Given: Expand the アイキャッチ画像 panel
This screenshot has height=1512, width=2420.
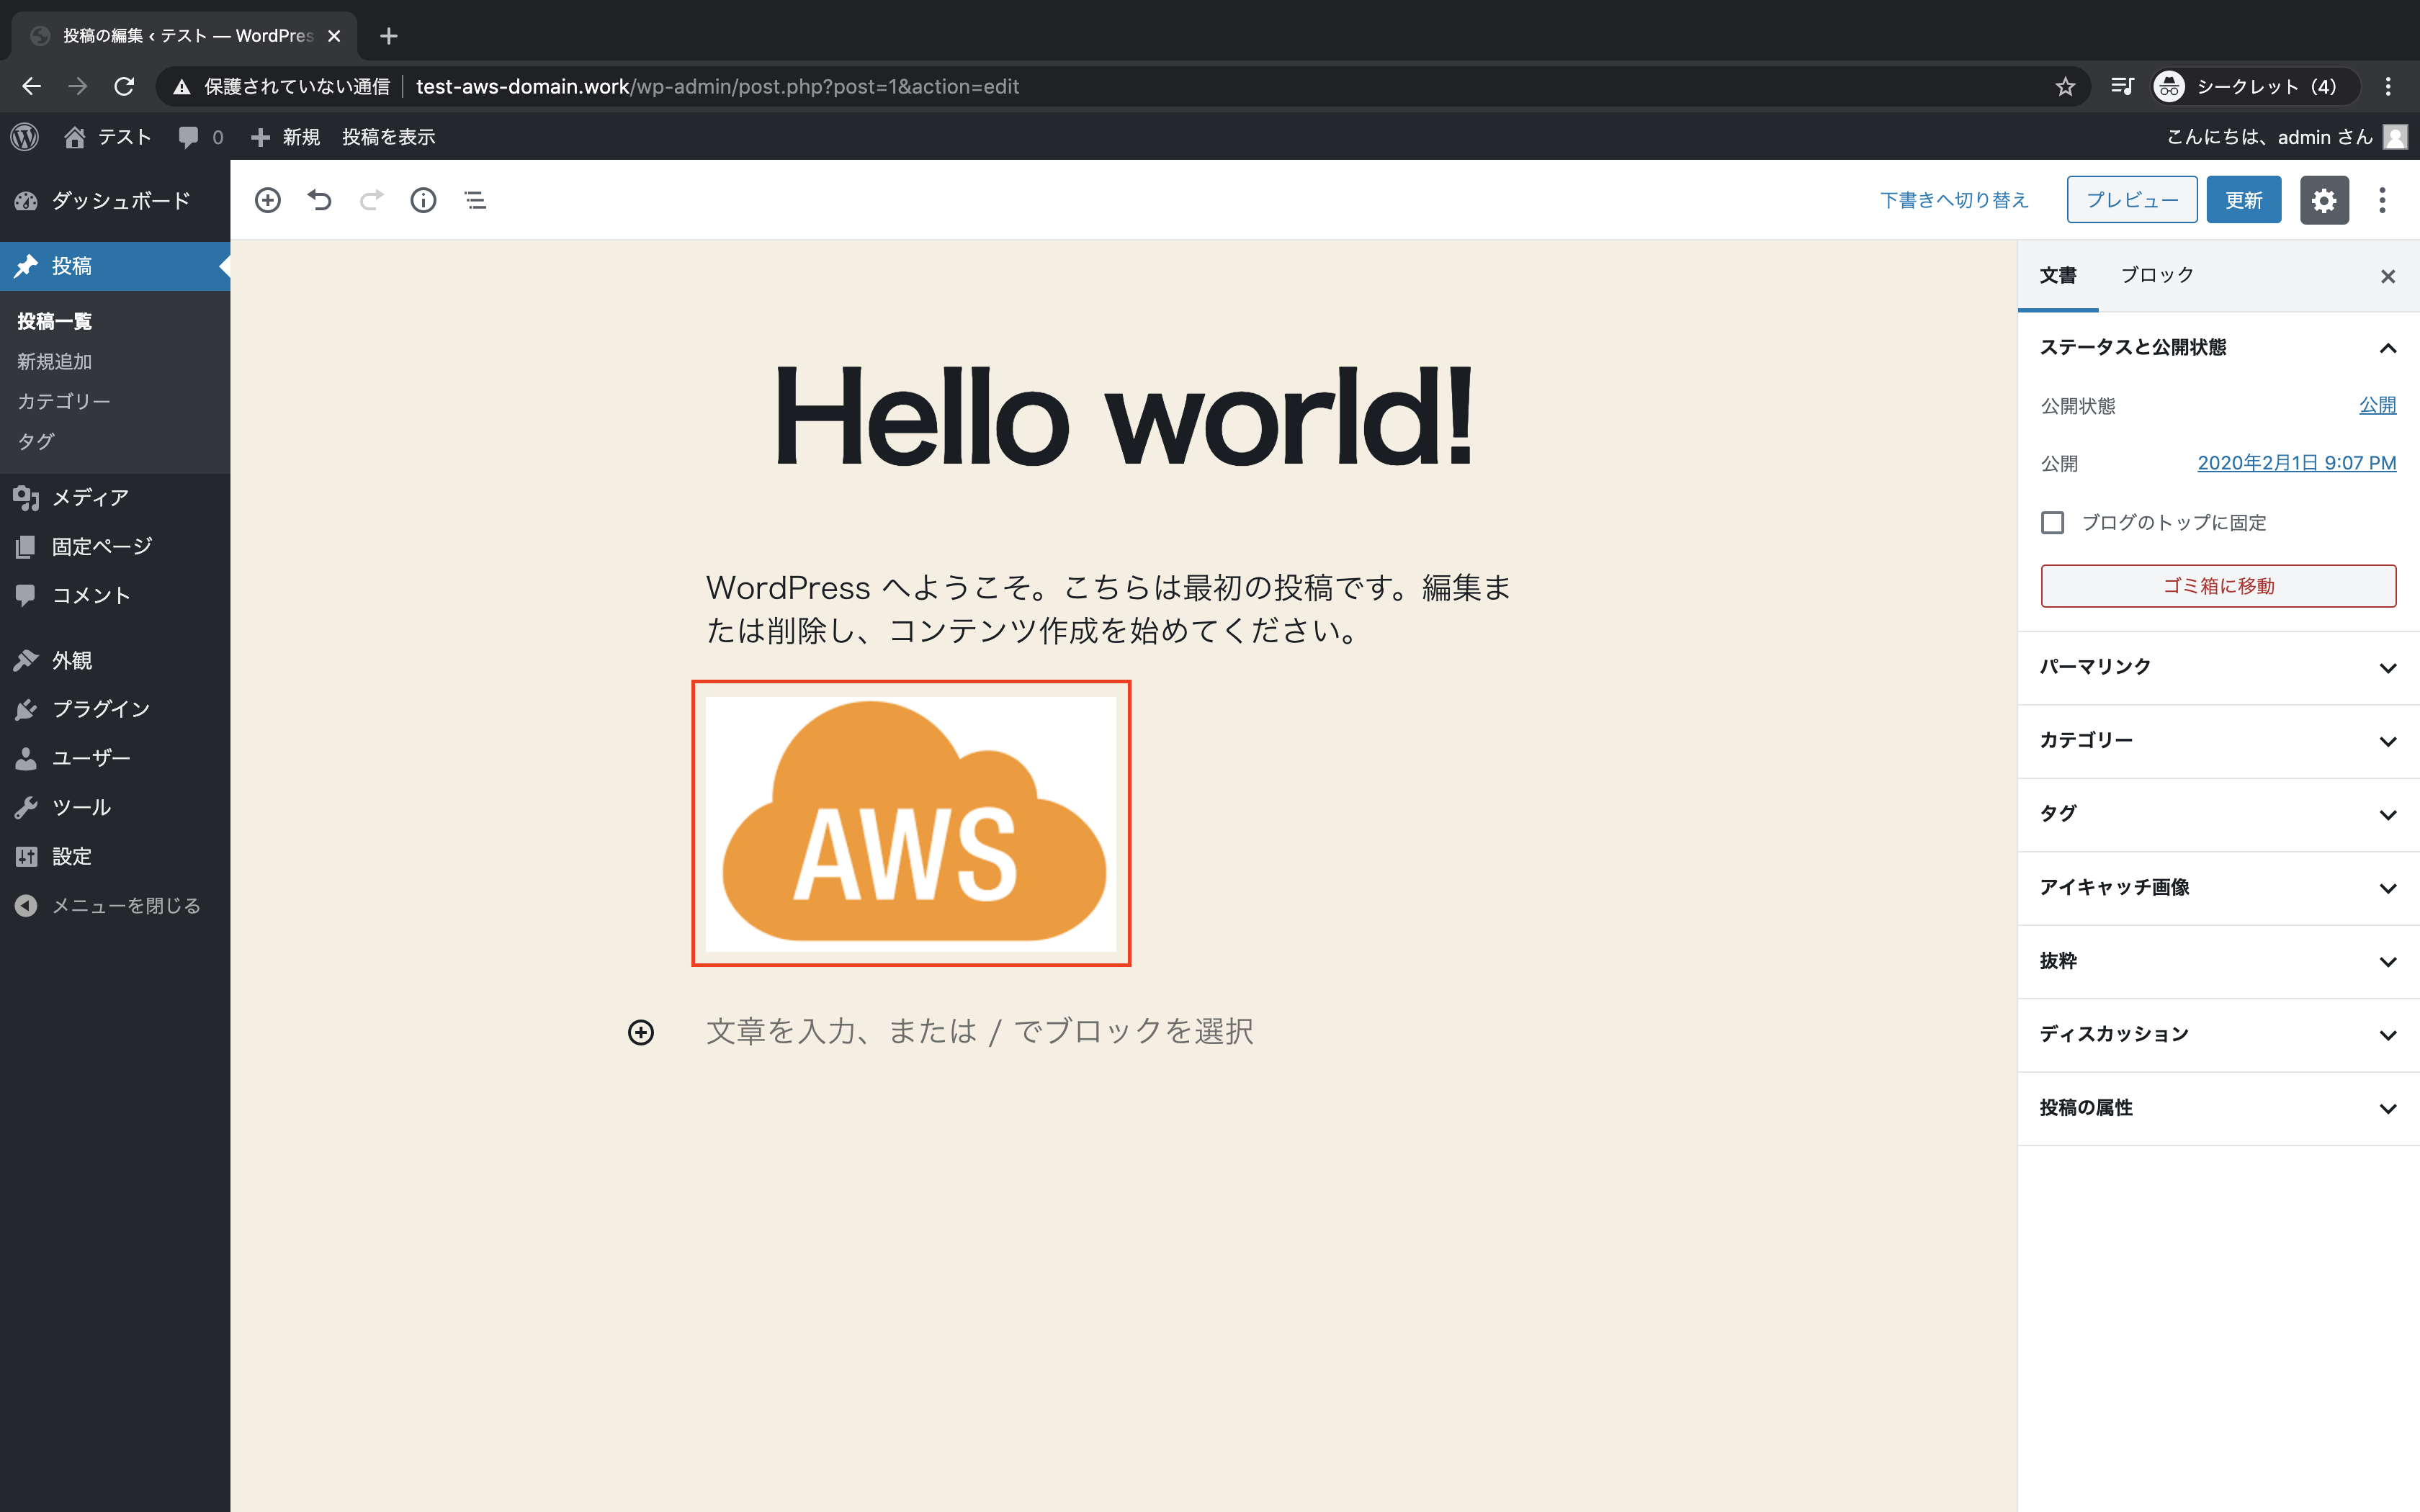Looking at the screenshot, I should 2387,888.
